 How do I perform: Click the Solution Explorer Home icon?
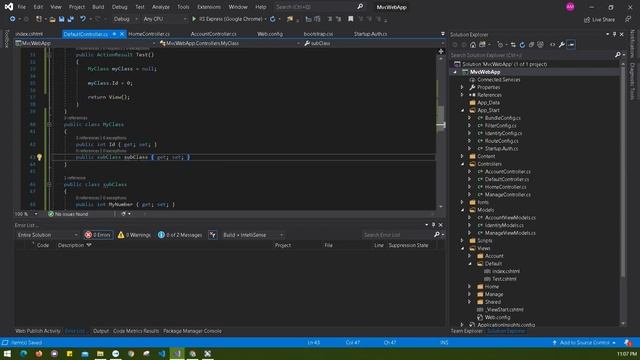(473, 45)
